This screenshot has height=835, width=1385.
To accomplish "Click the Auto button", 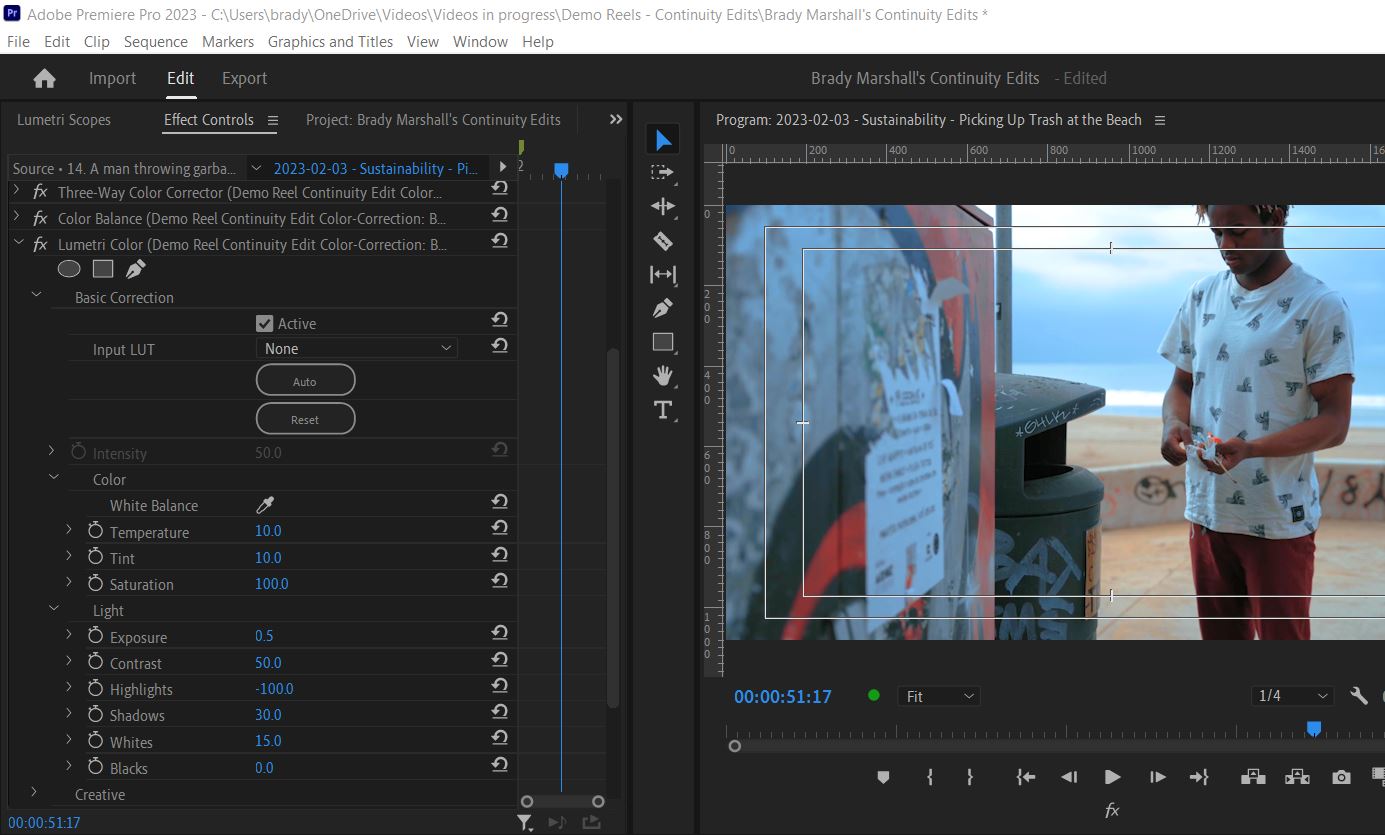I will pyautogui.click(x=305, y=381).
